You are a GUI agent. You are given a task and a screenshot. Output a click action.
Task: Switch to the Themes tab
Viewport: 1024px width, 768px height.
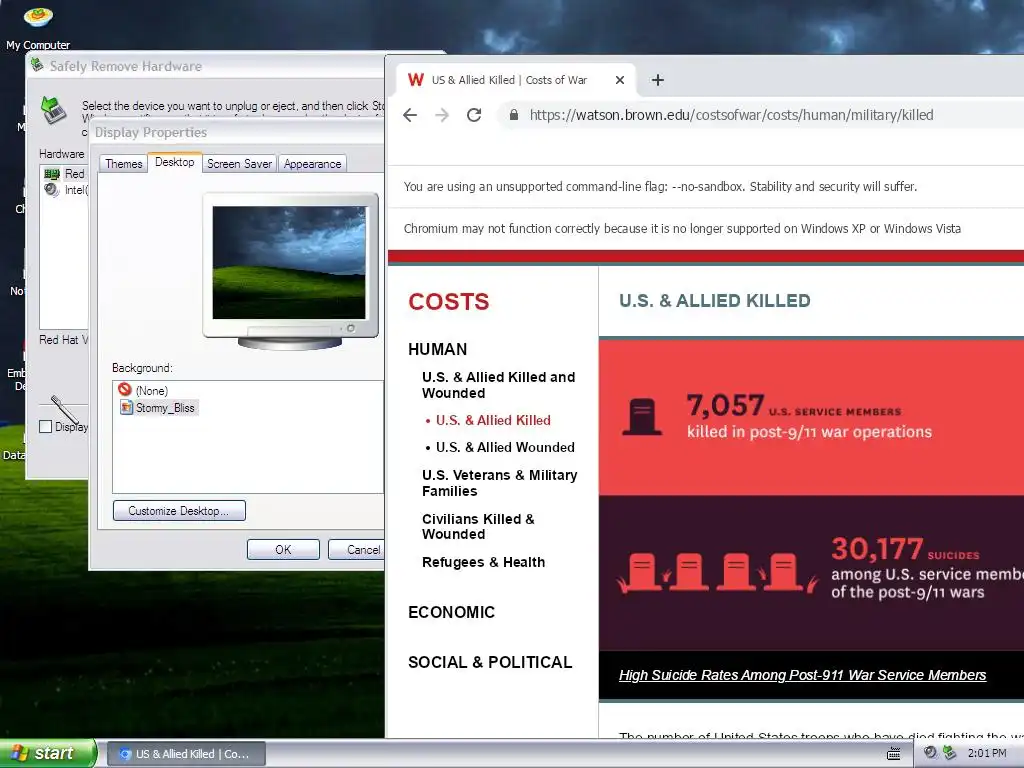click(123, 163)
